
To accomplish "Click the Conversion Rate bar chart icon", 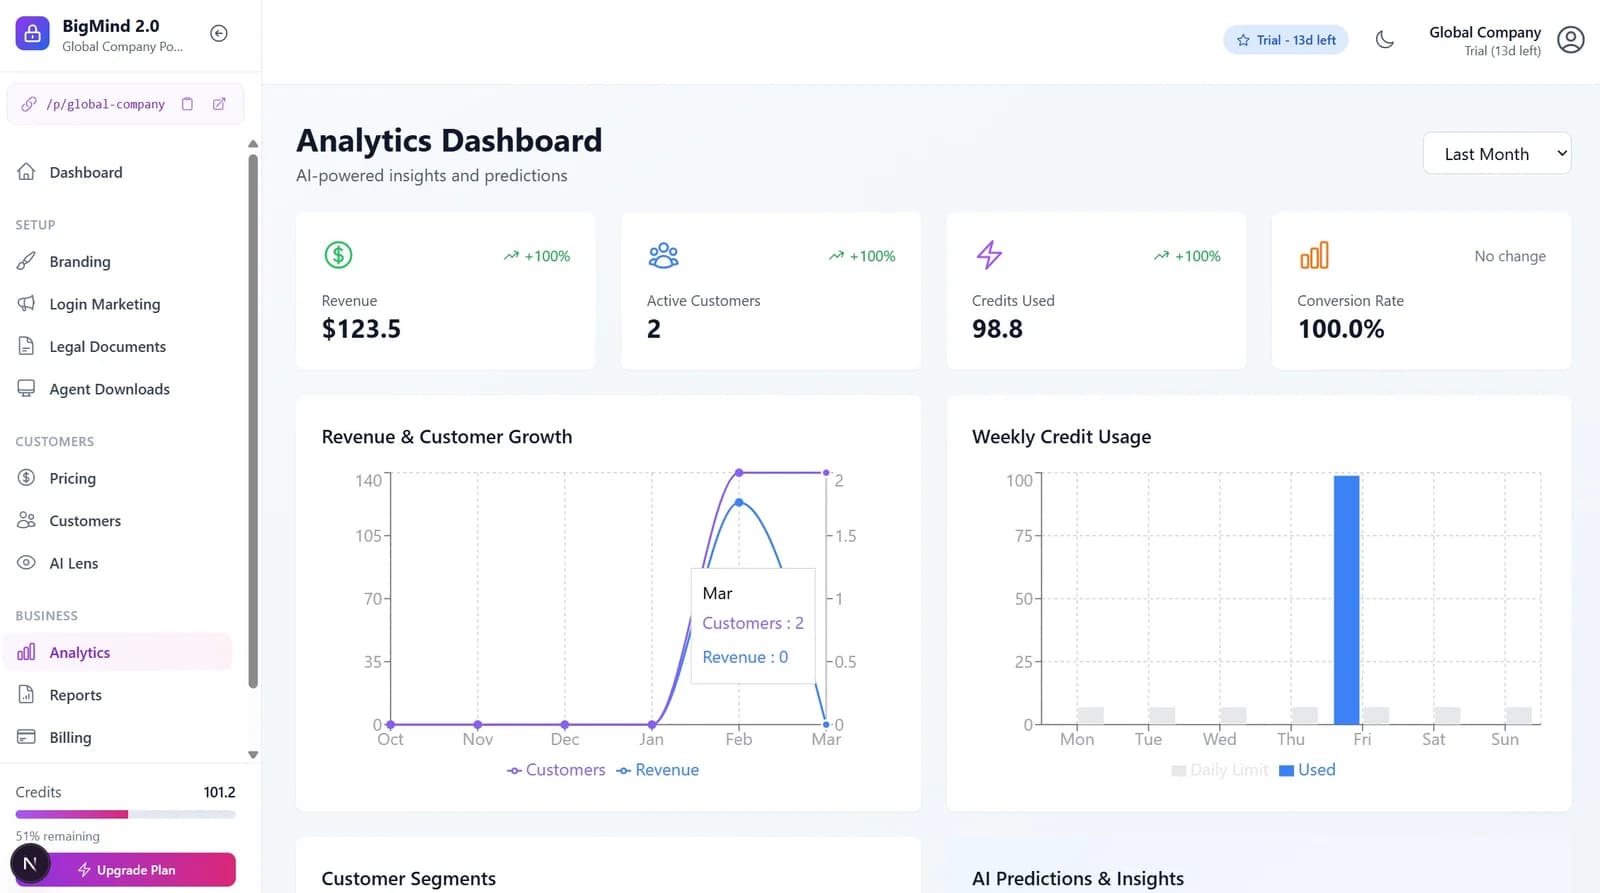I will pyautogui.click(x=1314, y=255).
